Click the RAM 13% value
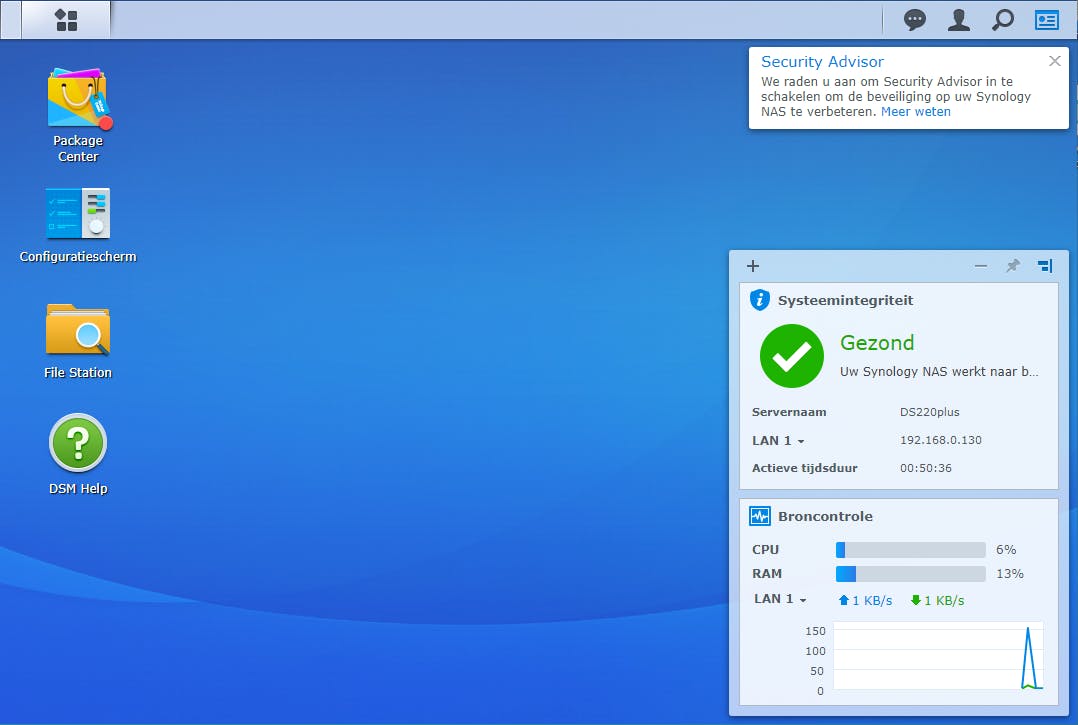The width and height of the screenshot is (1078, 725). tap(1009, 574)
